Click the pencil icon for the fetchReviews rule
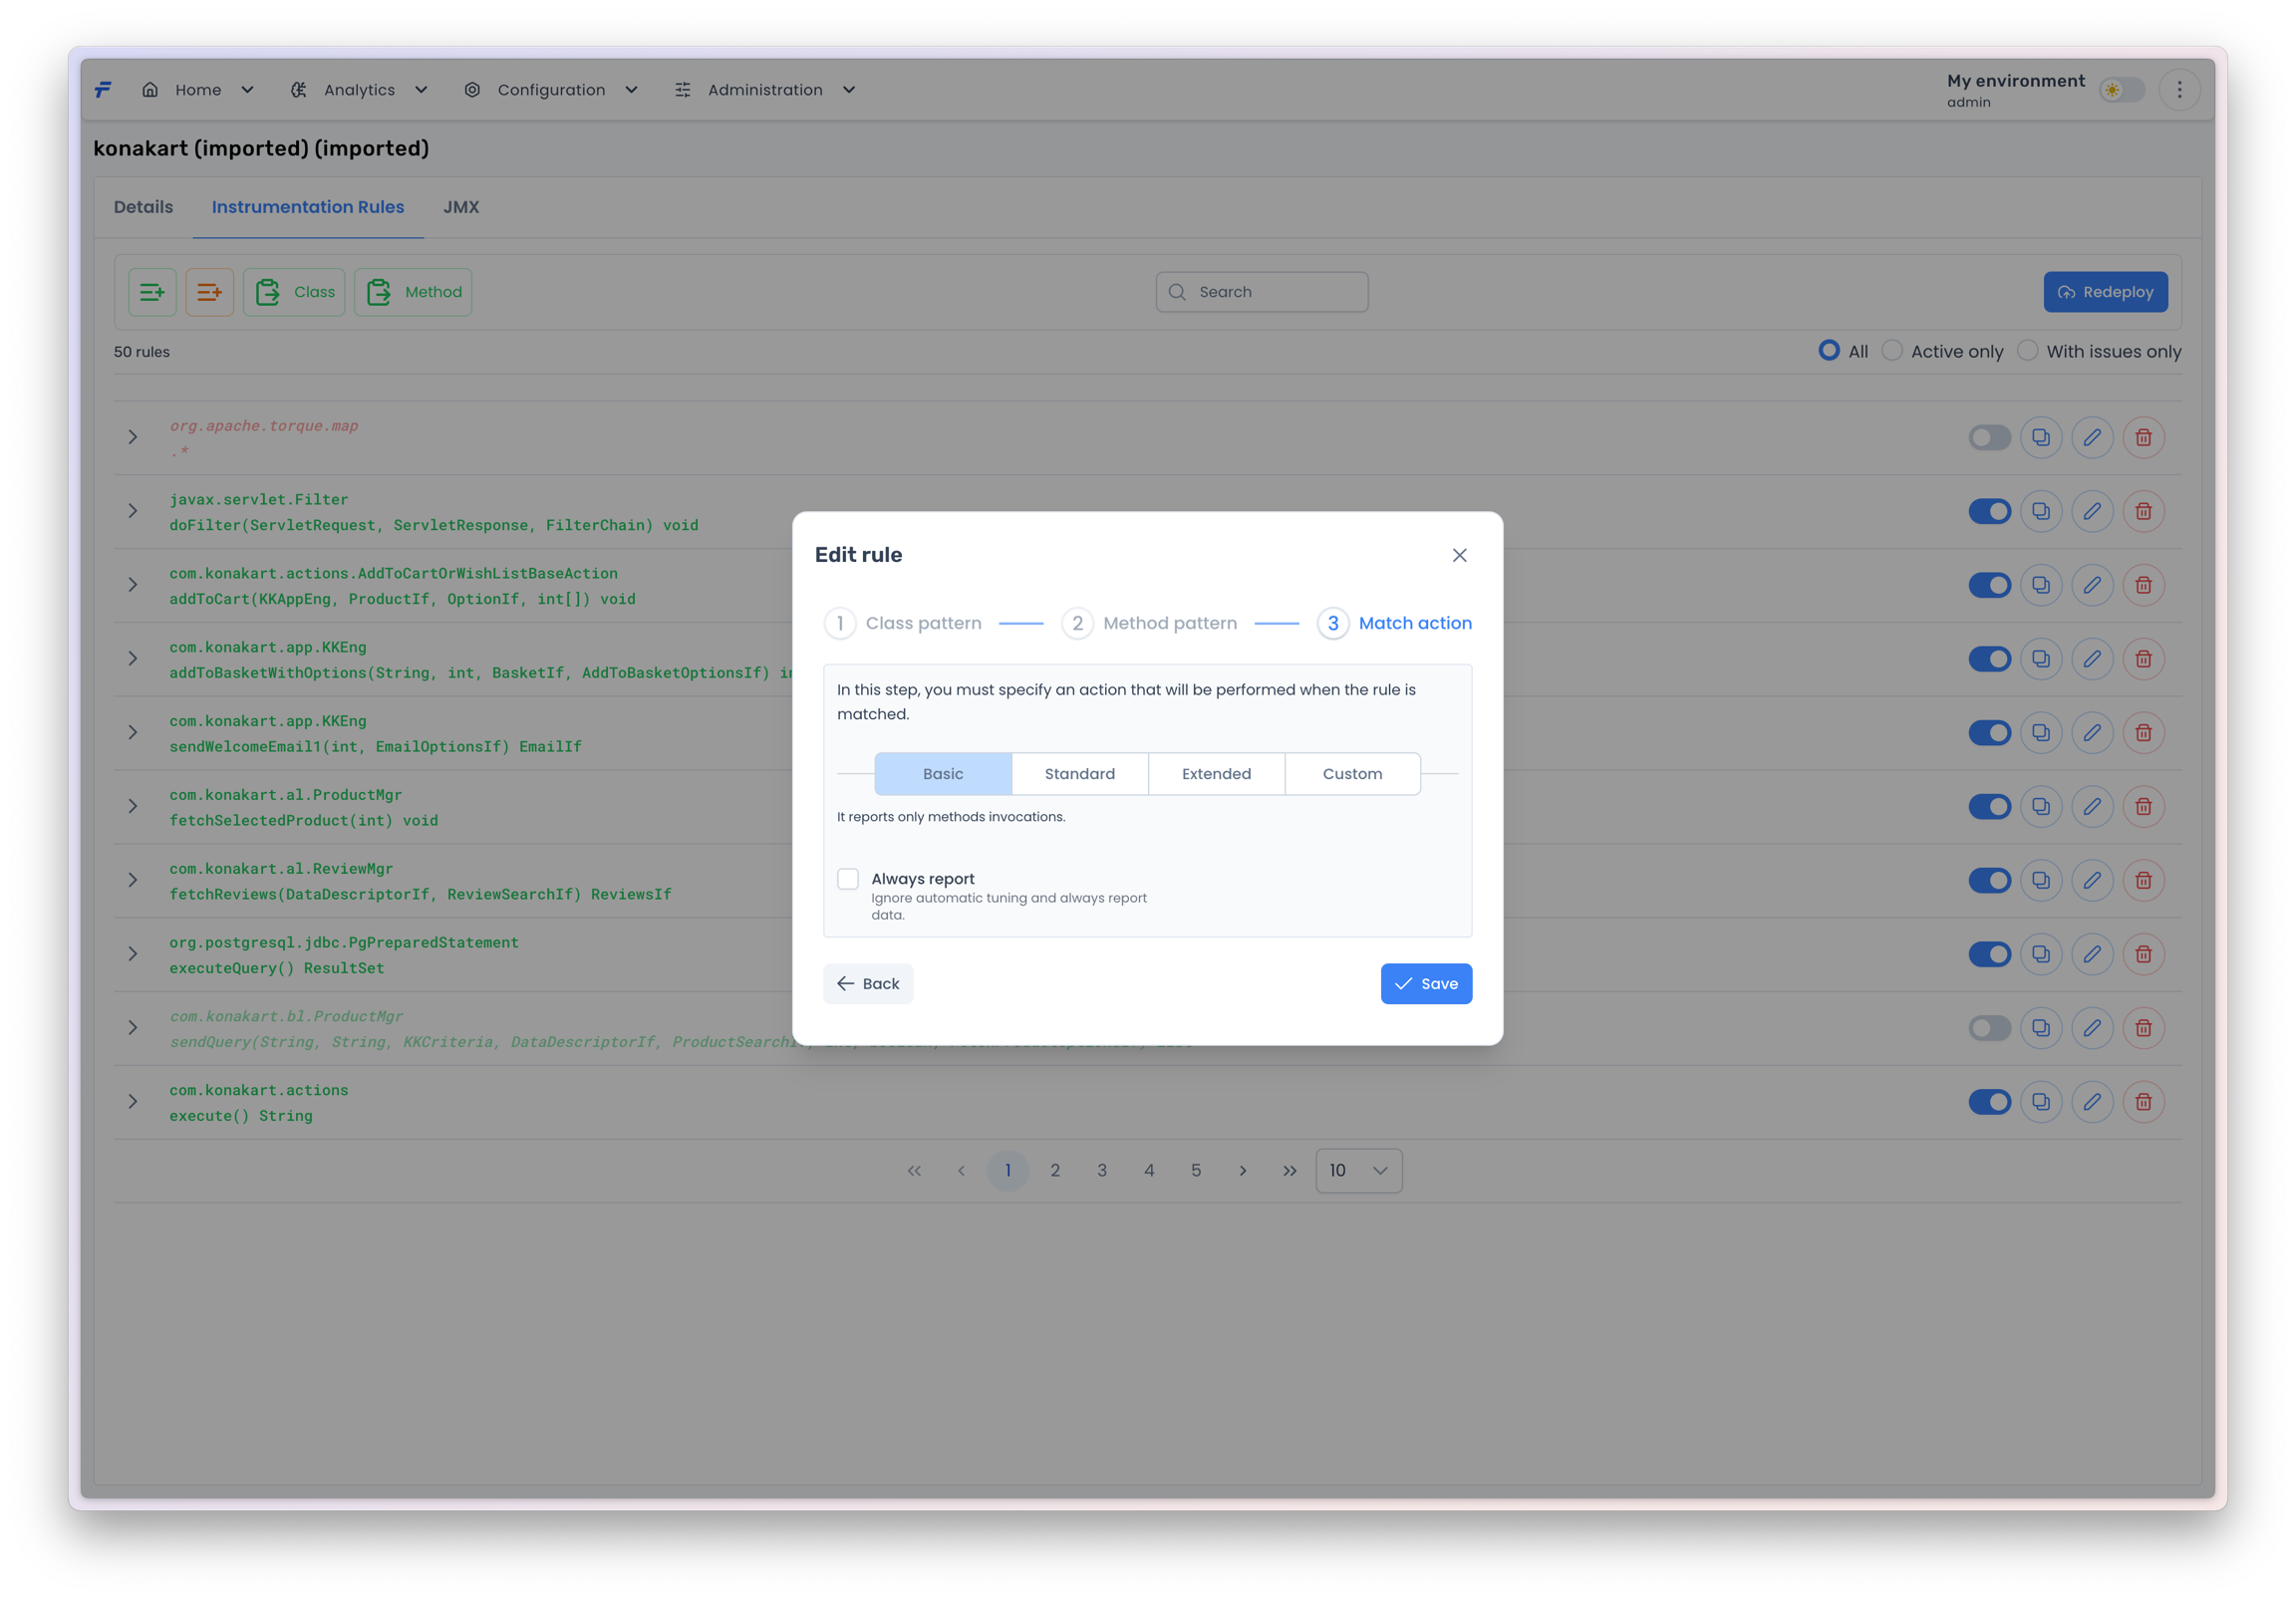 coord(2091,880)
